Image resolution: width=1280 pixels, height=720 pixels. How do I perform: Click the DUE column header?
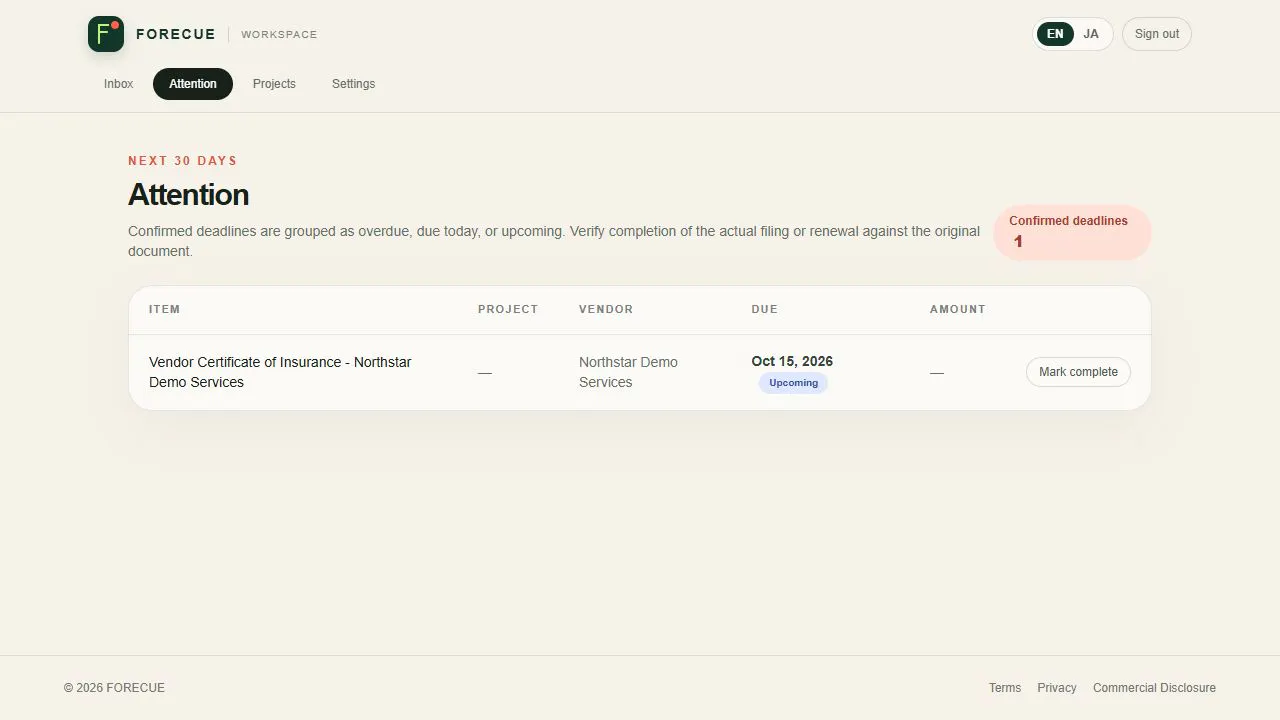click(765, 309)
